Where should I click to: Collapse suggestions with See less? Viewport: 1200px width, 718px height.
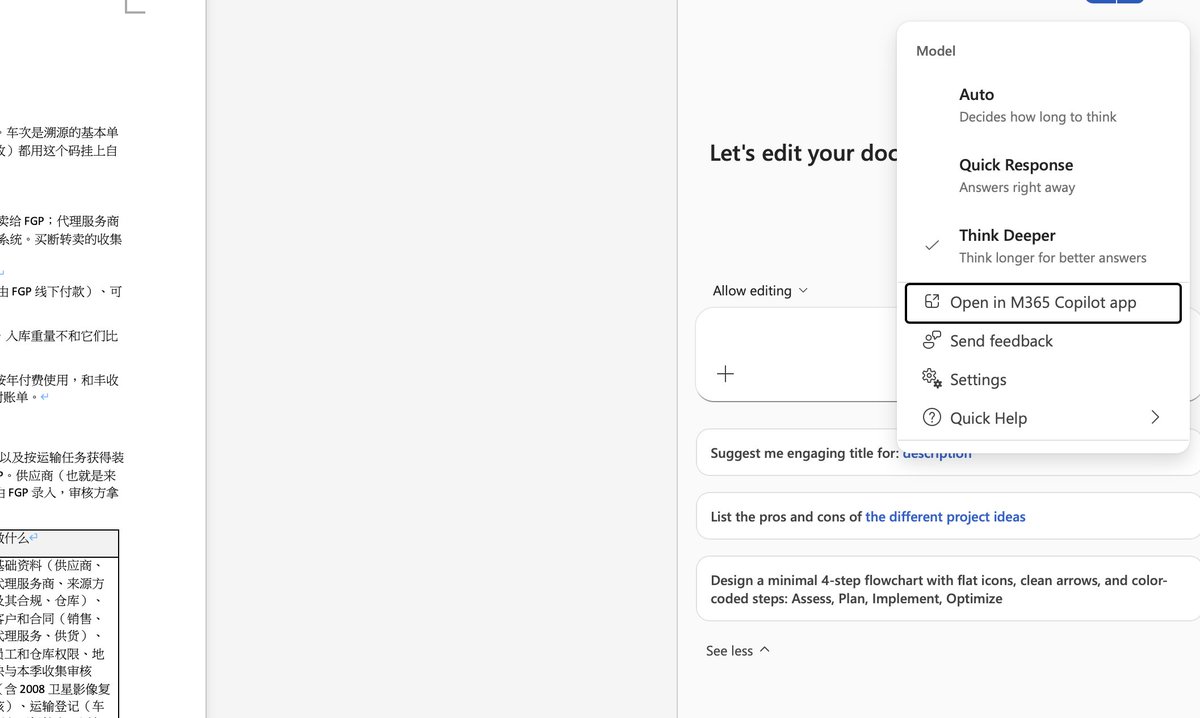click(738, 651)
